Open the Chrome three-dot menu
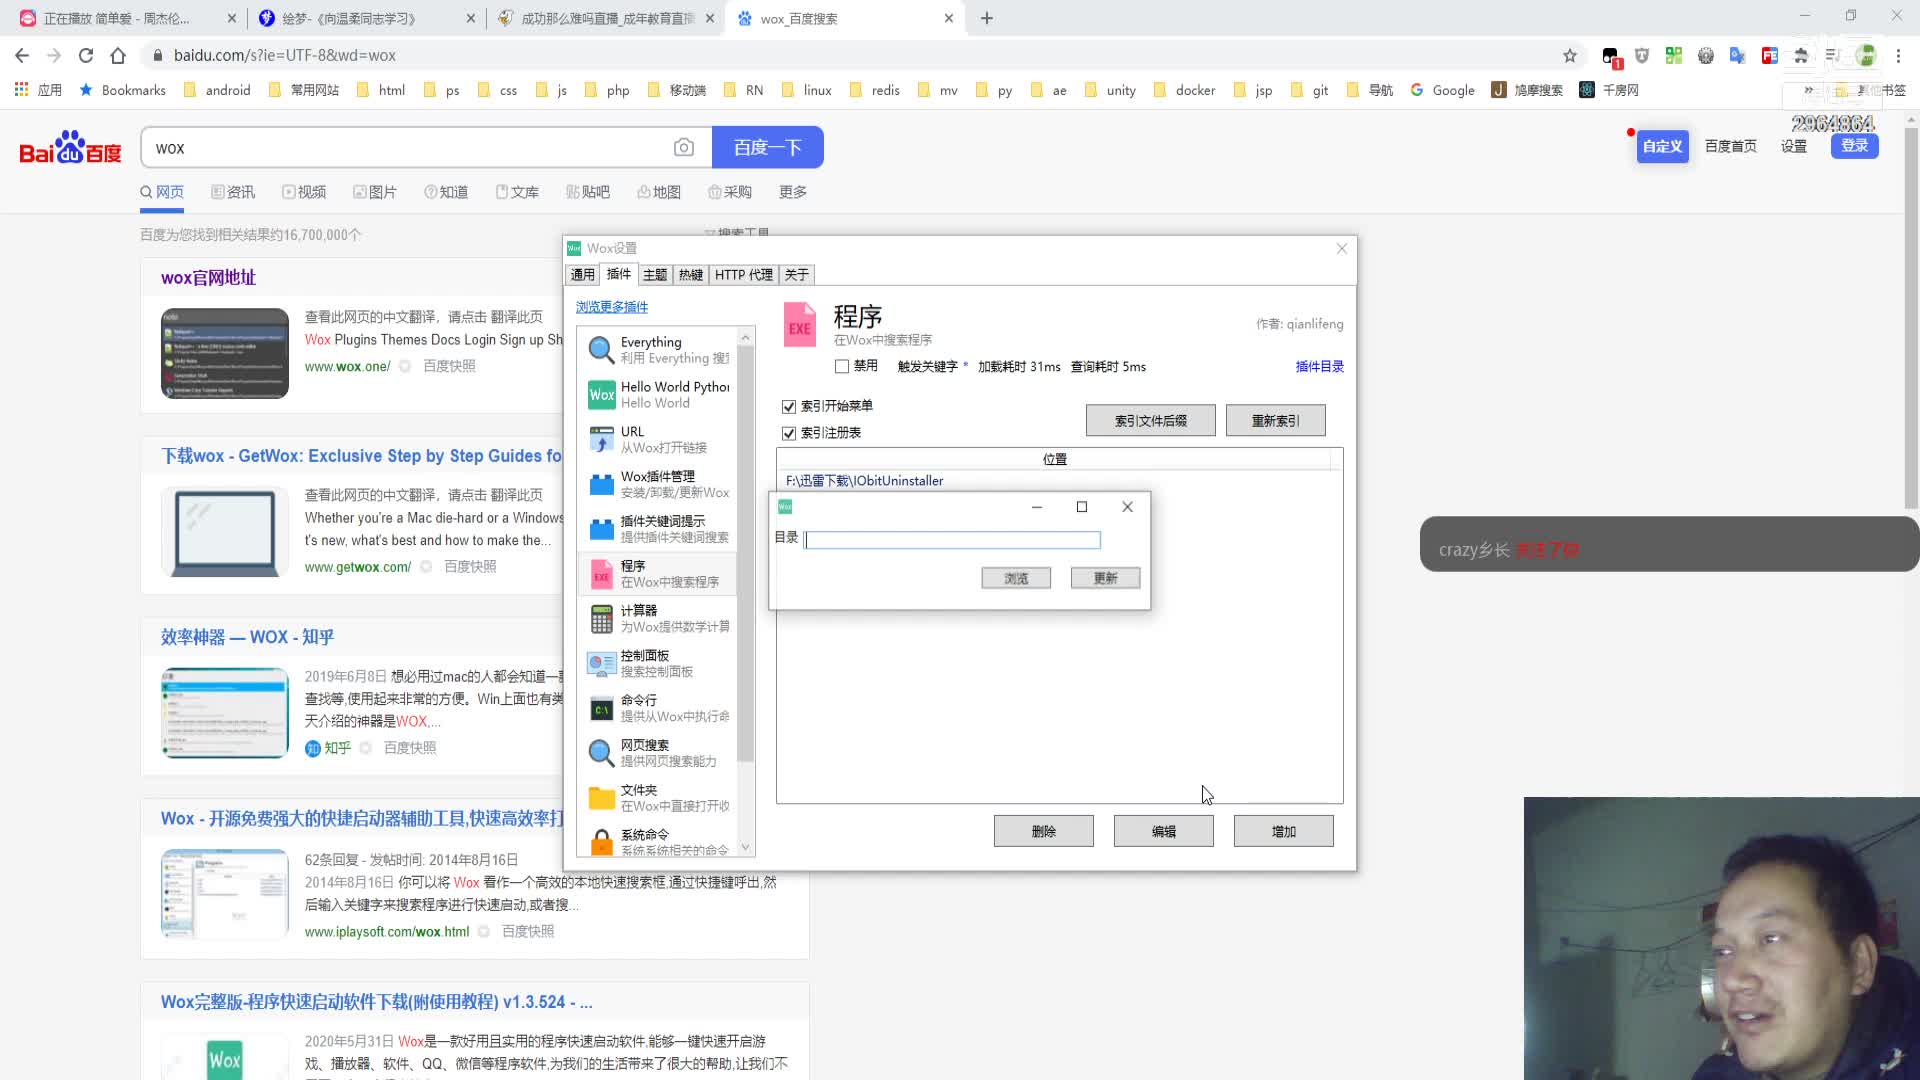The image size is (1920, 1080). (1899, 56)
